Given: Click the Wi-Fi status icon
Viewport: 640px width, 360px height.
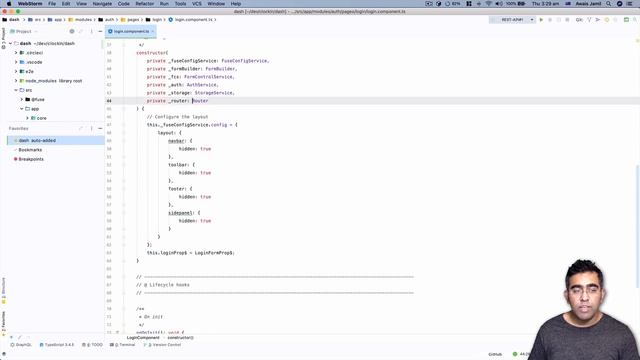Looking at the screenshot, I should (489, 4).
